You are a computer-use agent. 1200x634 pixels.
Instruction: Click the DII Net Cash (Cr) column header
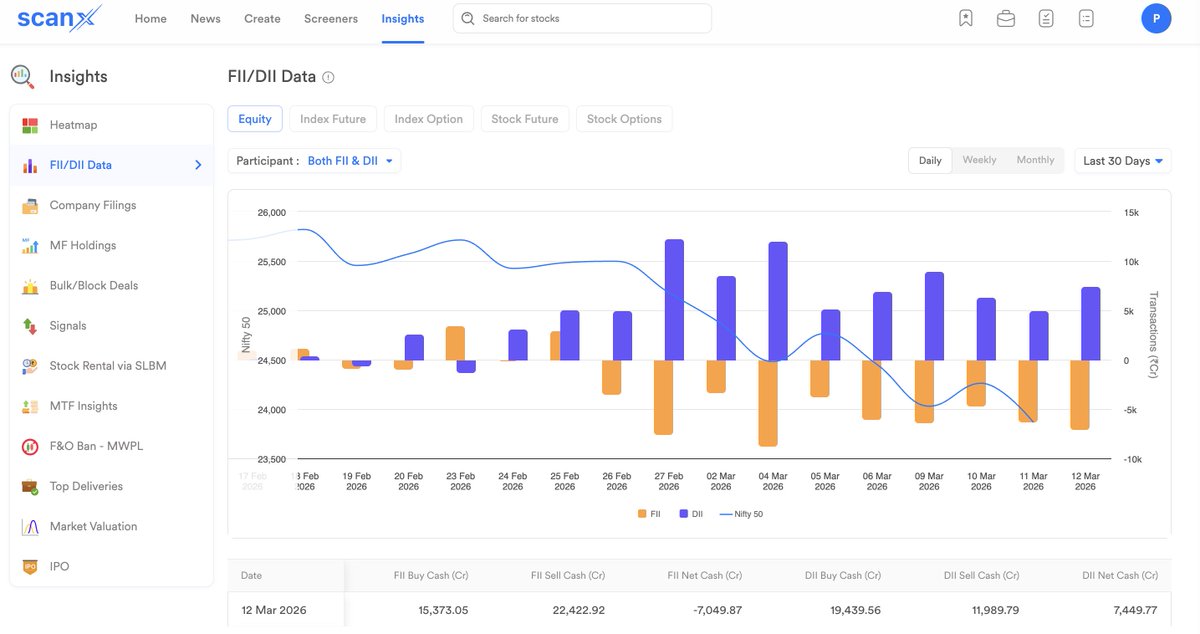point(1120,576)
